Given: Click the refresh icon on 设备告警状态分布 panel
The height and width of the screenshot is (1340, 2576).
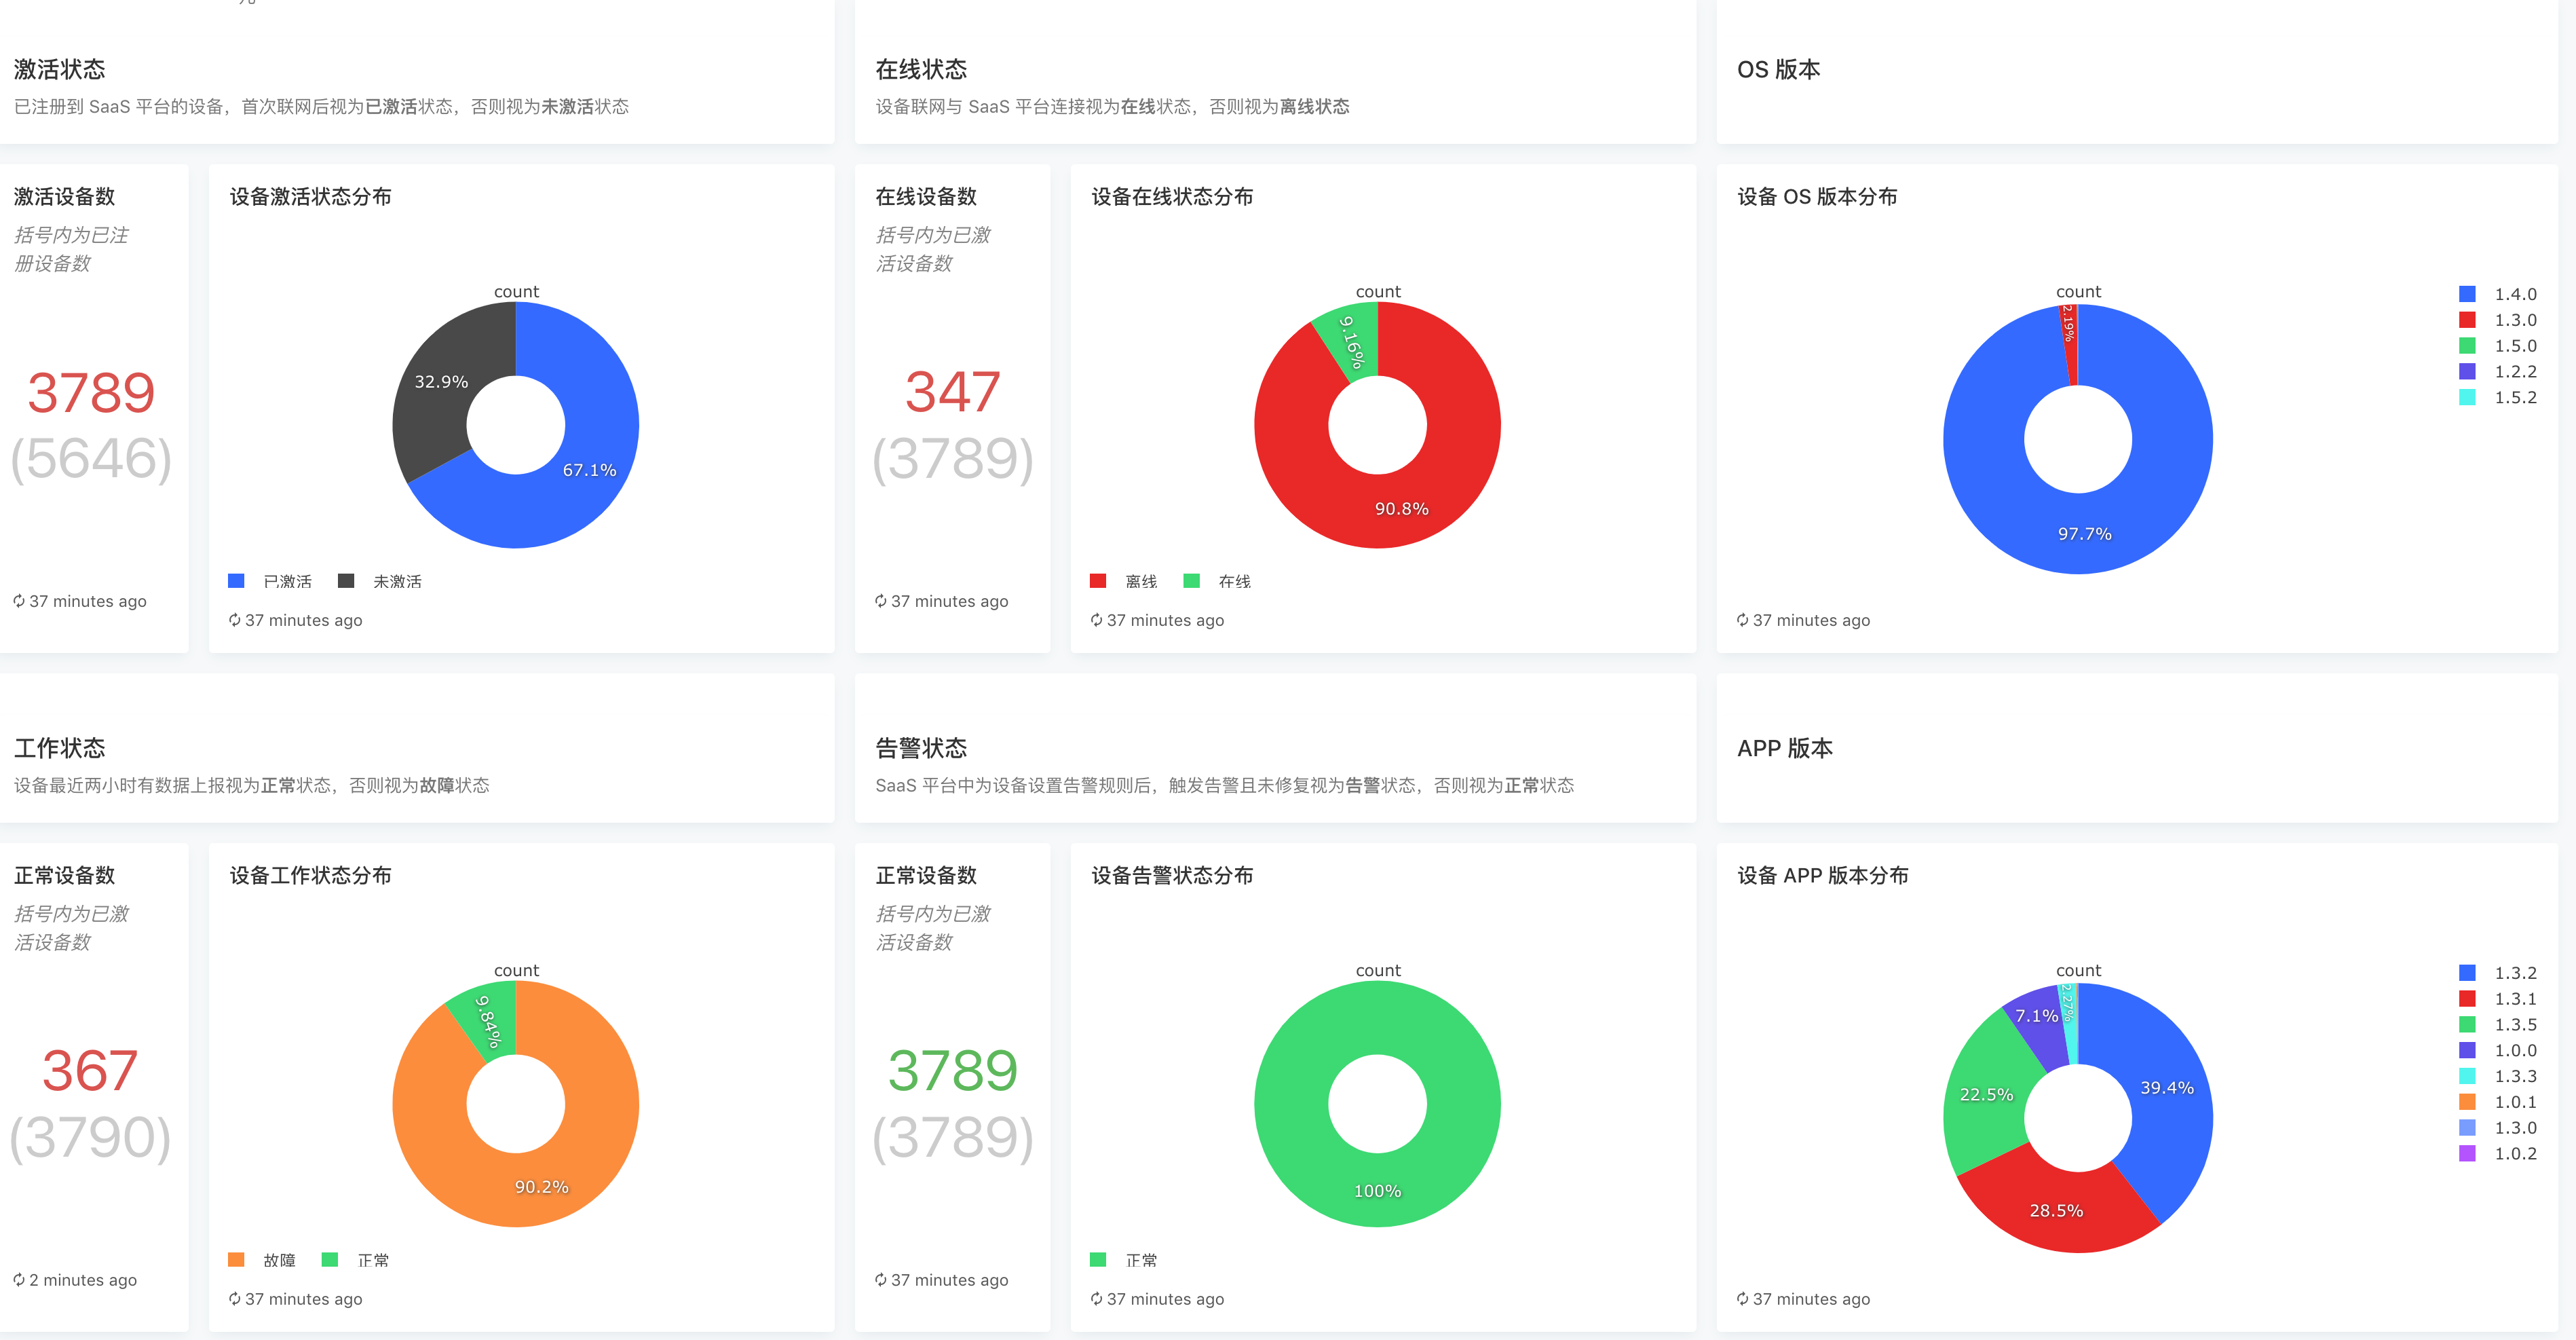Looking at the screenshot, I should (x=1096, y=1299).
